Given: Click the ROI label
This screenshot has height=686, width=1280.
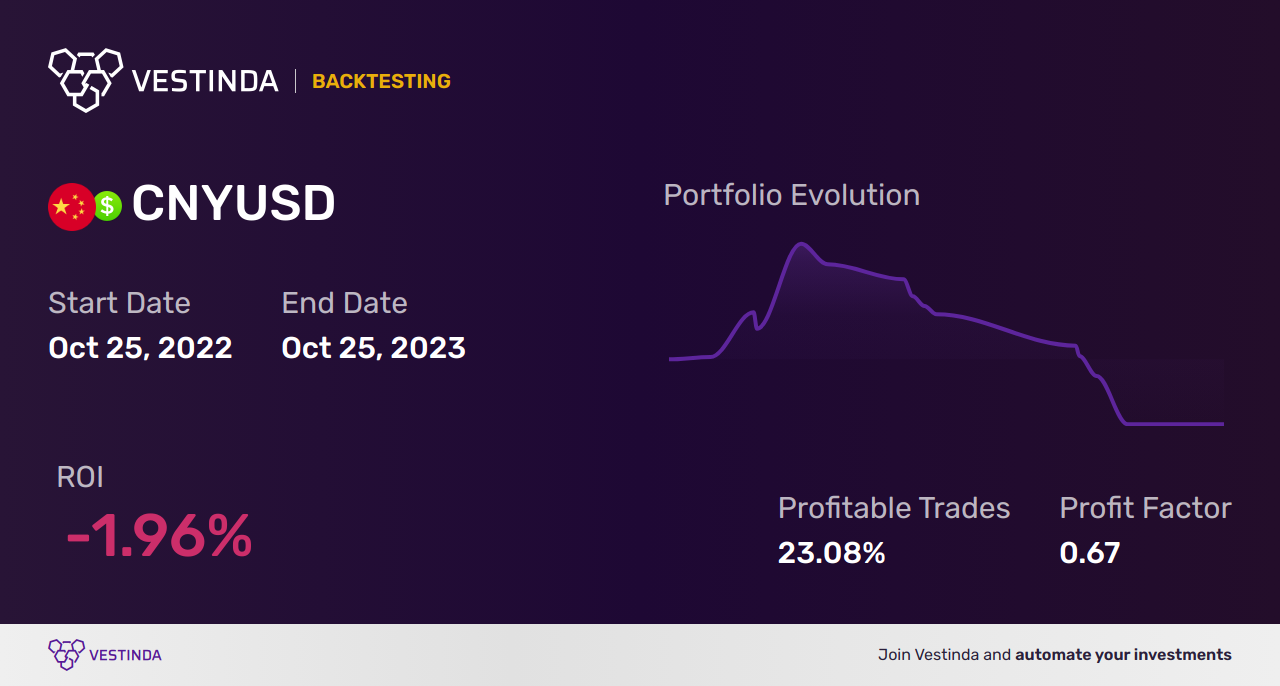Looking at the screenshot, I should pos(80,477).
